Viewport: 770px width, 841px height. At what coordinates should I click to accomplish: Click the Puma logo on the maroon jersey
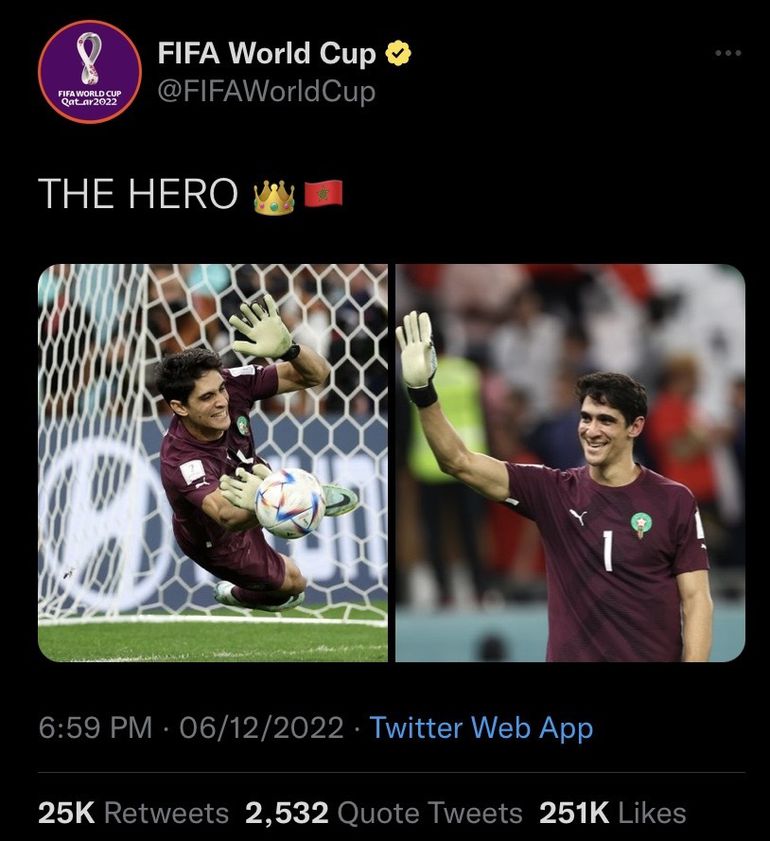click(576, 517)
